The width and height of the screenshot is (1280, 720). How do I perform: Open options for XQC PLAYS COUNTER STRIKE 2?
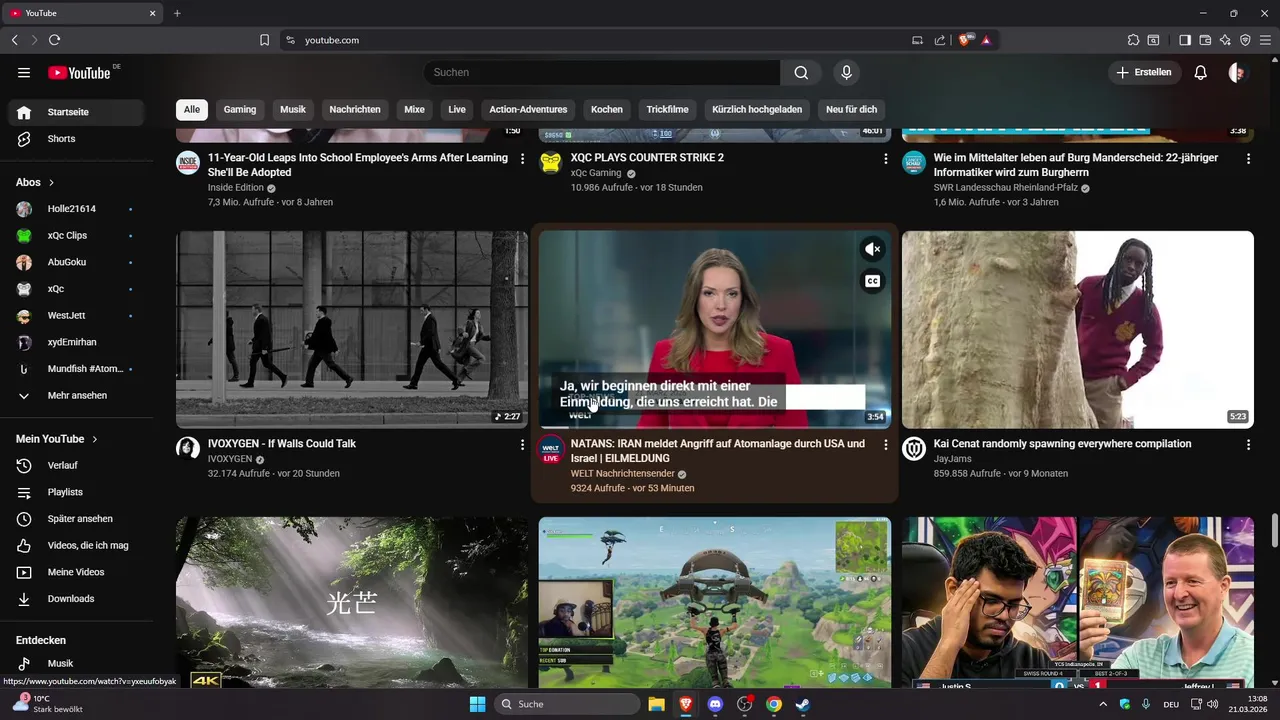tap(885, 158)
